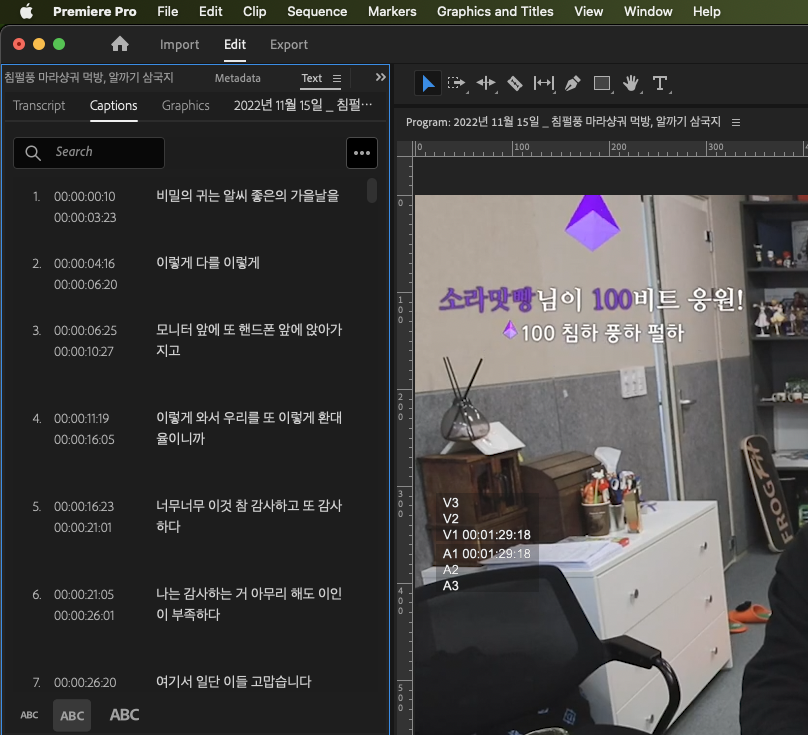Open captions options three-dot button
This screenshot has height=735, width=808.
click(362, 153)
